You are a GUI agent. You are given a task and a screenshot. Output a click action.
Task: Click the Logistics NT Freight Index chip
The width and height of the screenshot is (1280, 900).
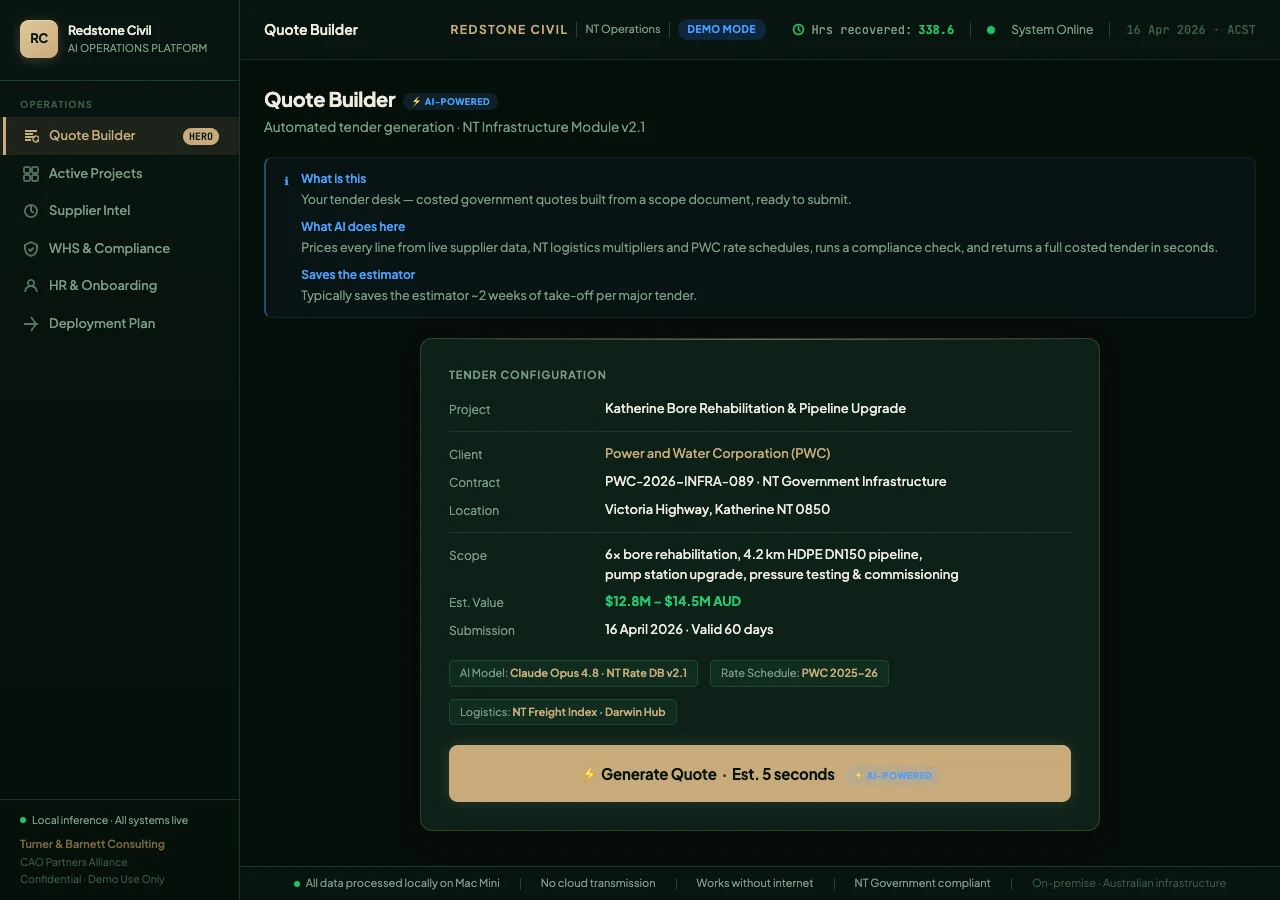point(563,712)
